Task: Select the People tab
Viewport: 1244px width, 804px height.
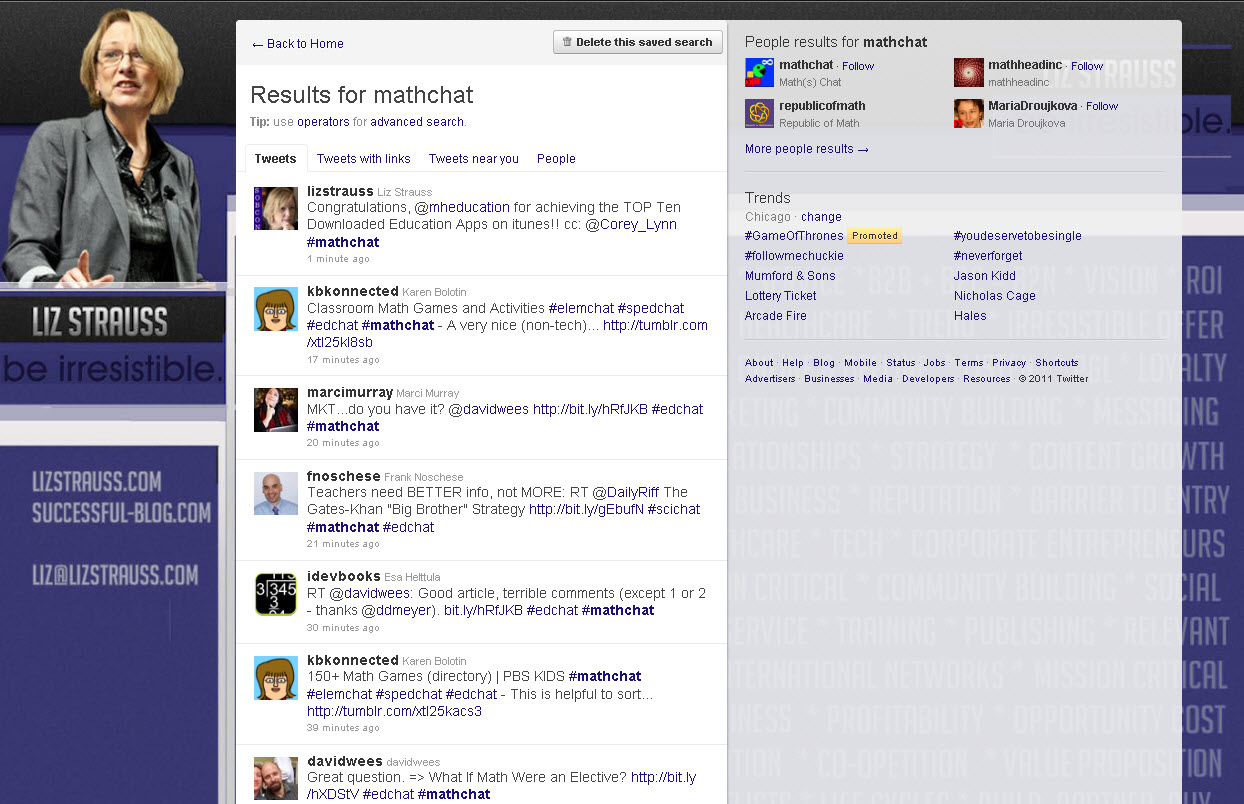Action: point(556,159)
